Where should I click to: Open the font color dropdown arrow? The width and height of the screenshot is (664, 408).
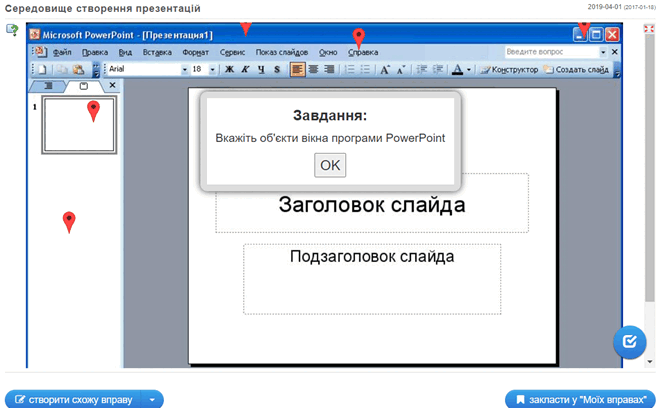coord(469,69)
